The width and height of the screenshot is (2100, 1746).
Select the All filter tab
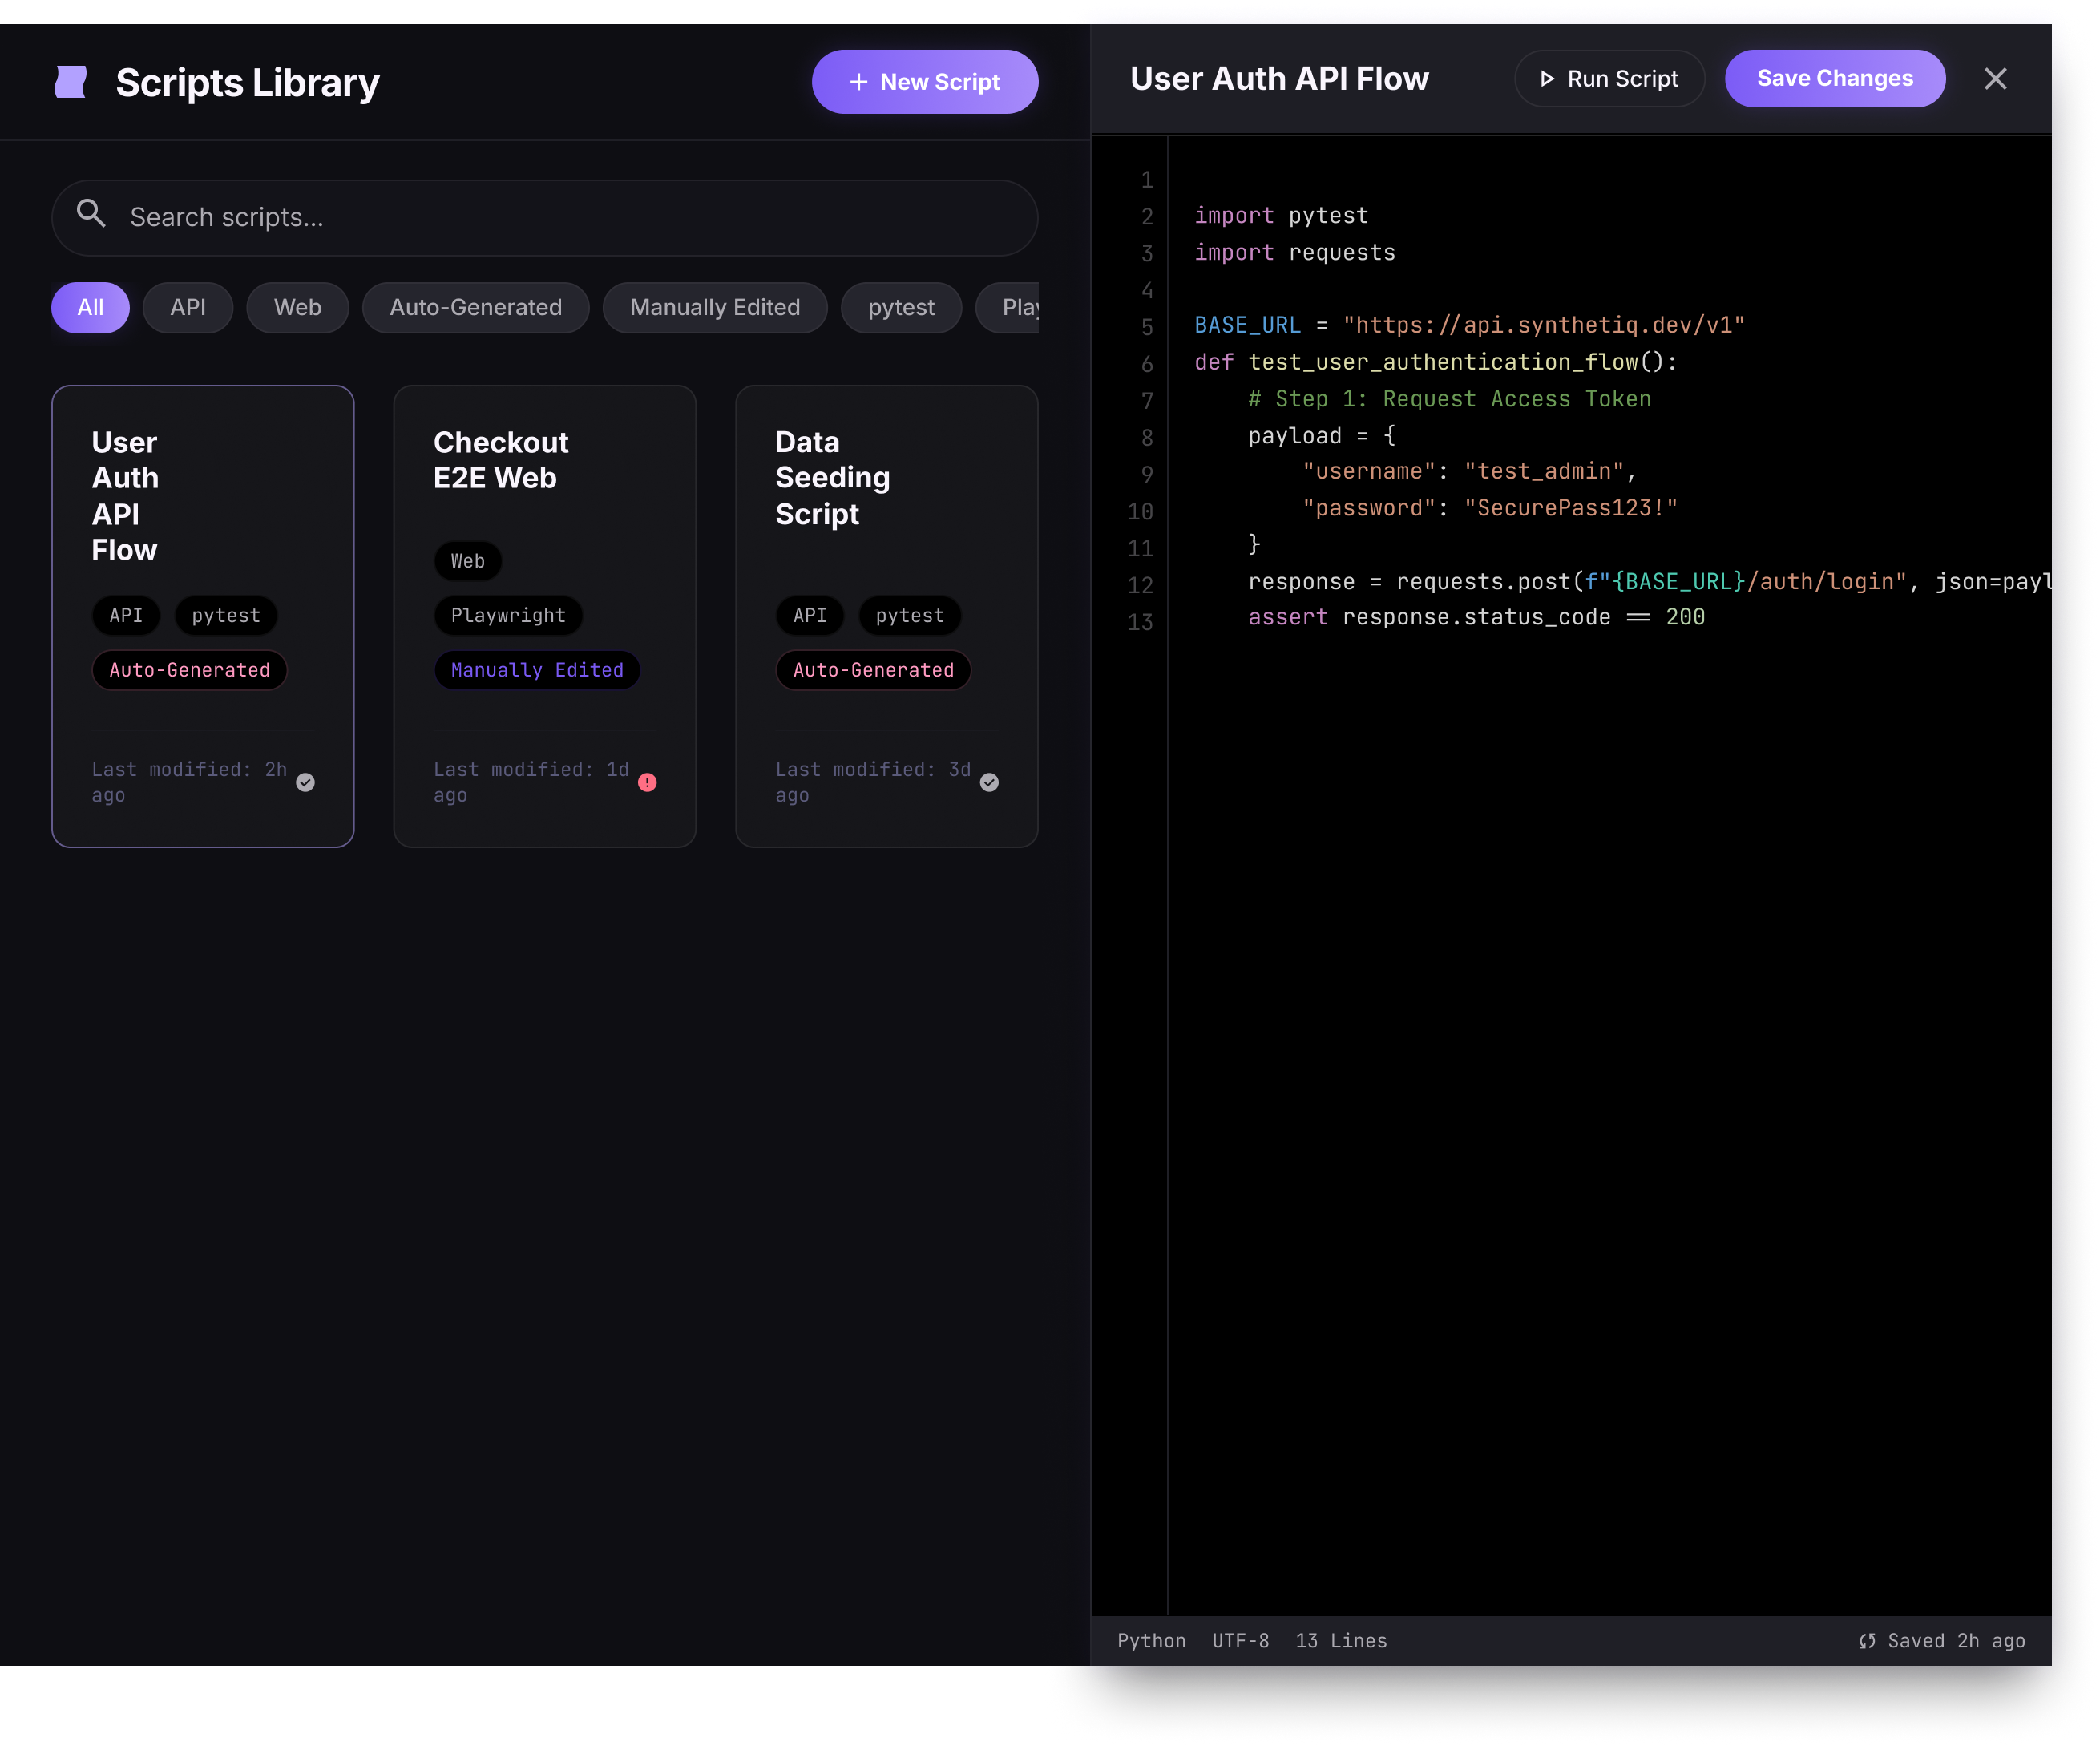pyautogui.click(x=89, y=307)
